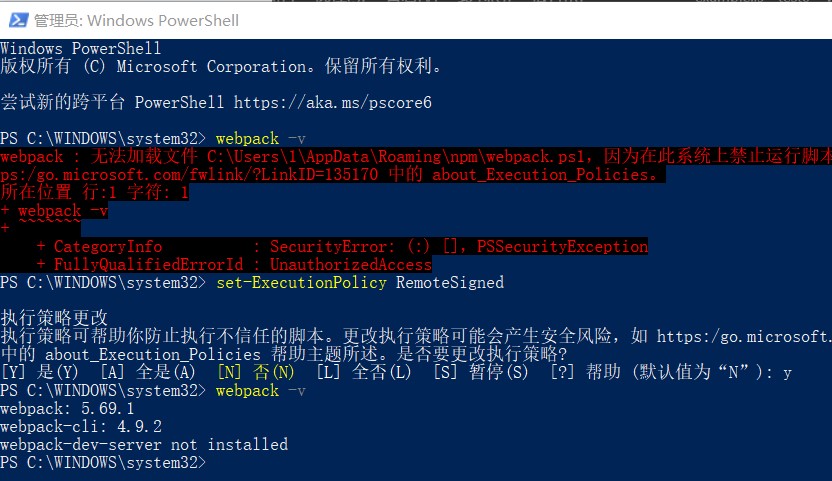Click the last empty PS prompt line
Viewport: 832px width, 481px height.
(x=103, y=462)
